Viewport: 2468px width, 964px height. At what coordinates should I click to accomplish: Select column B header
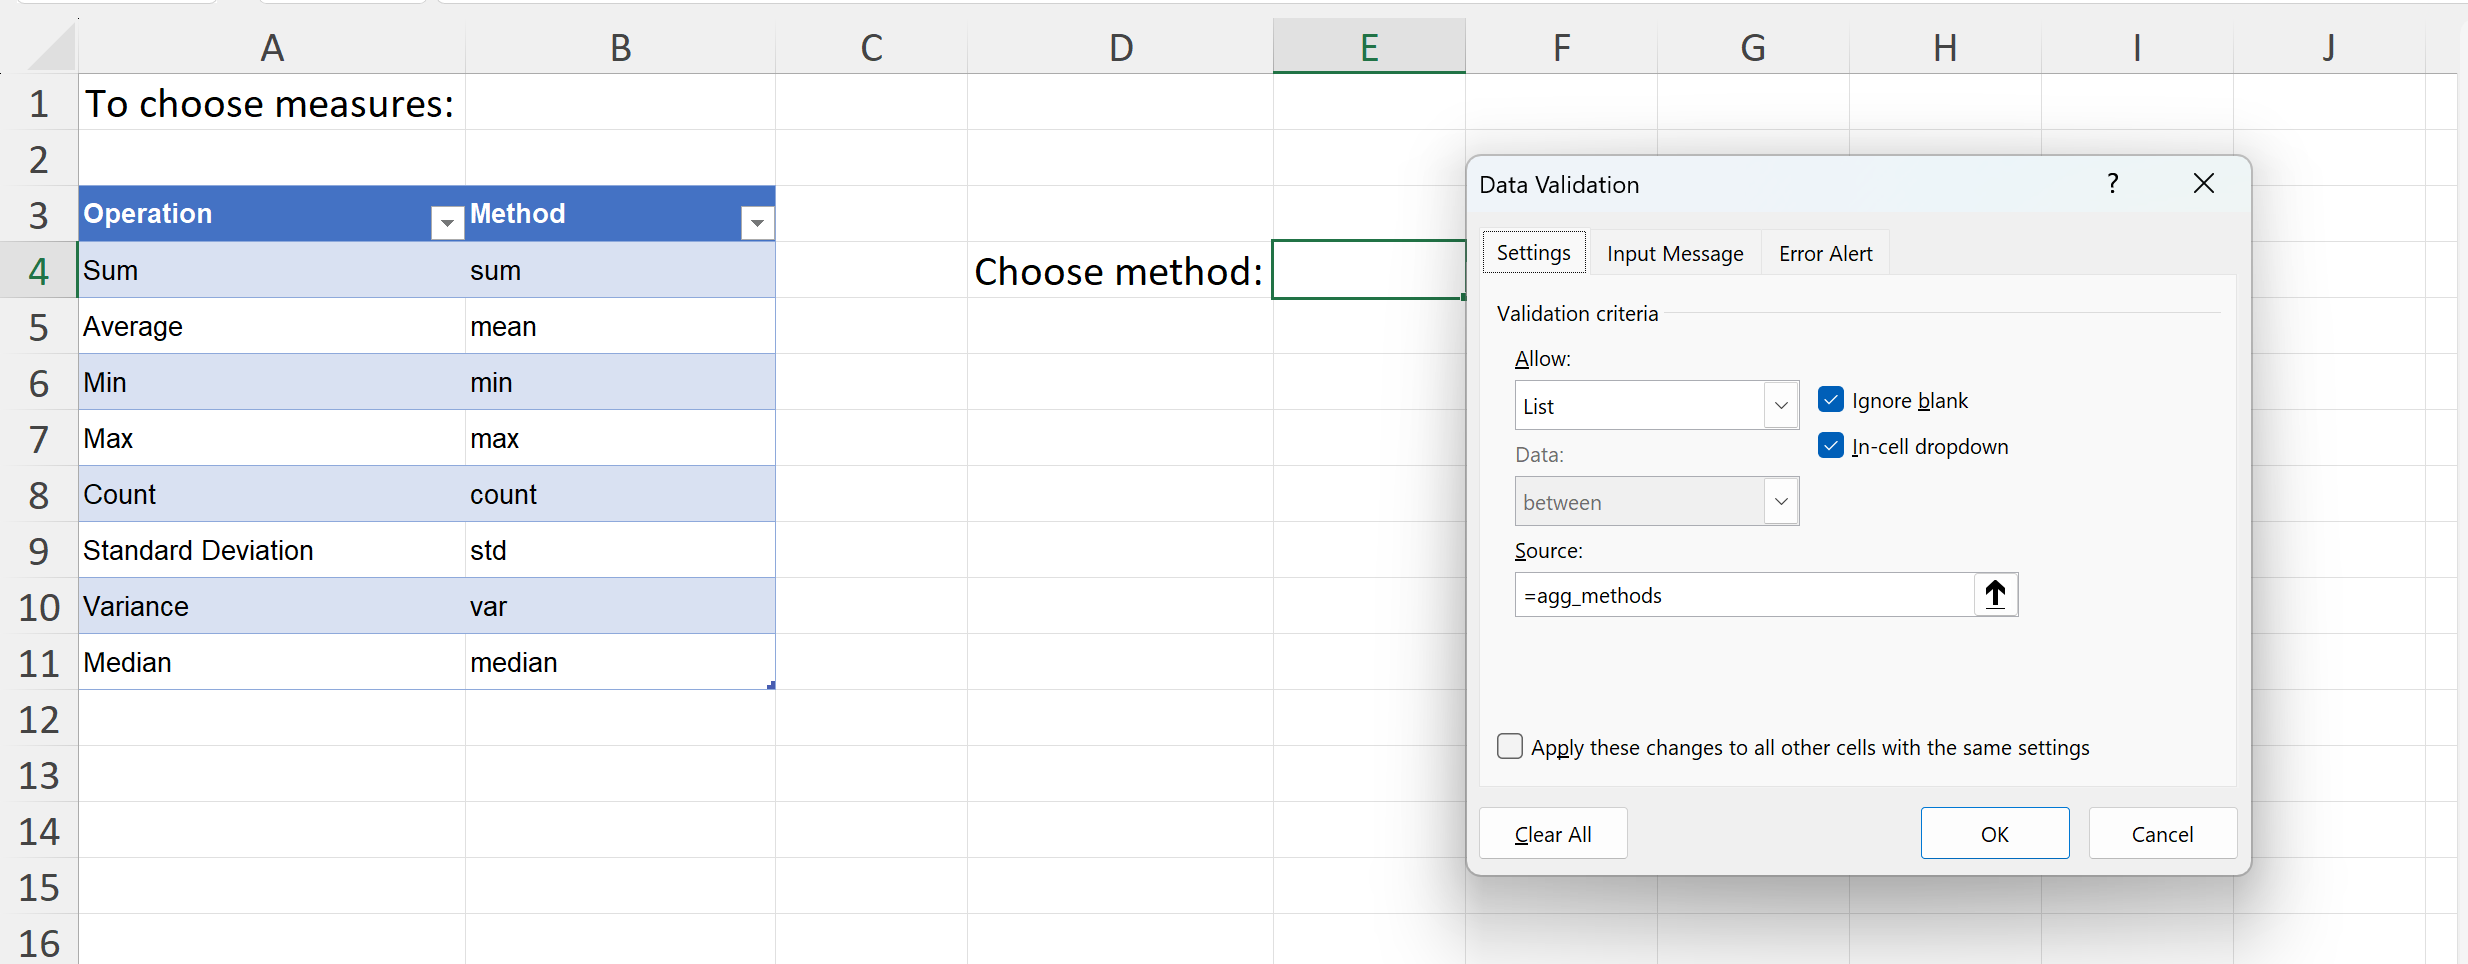coord(620,48)
